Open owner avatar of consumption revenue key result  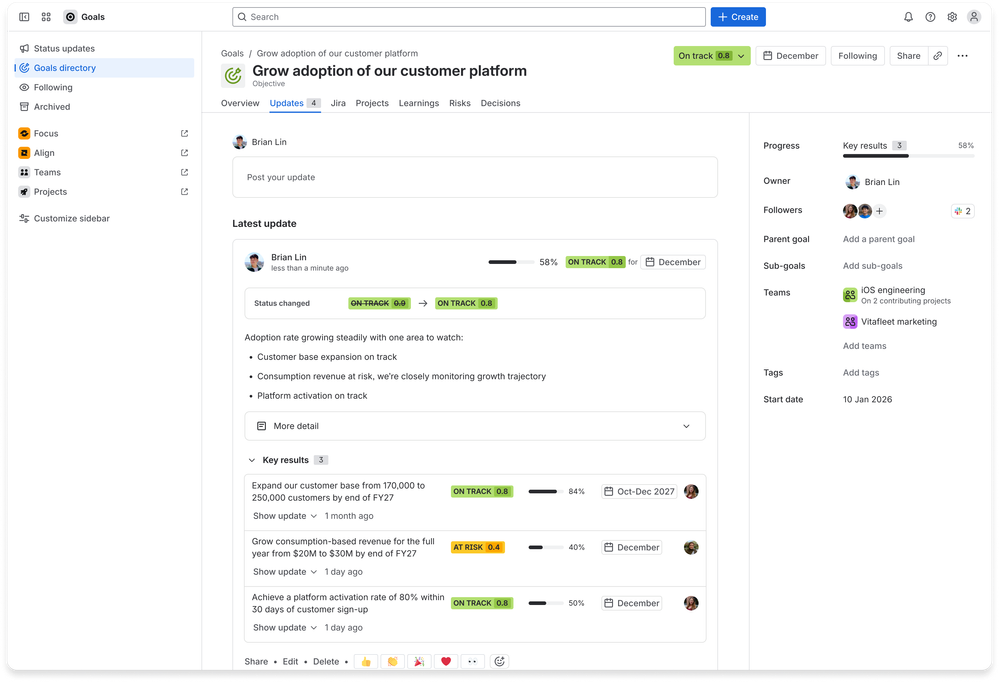coord(691,548)
